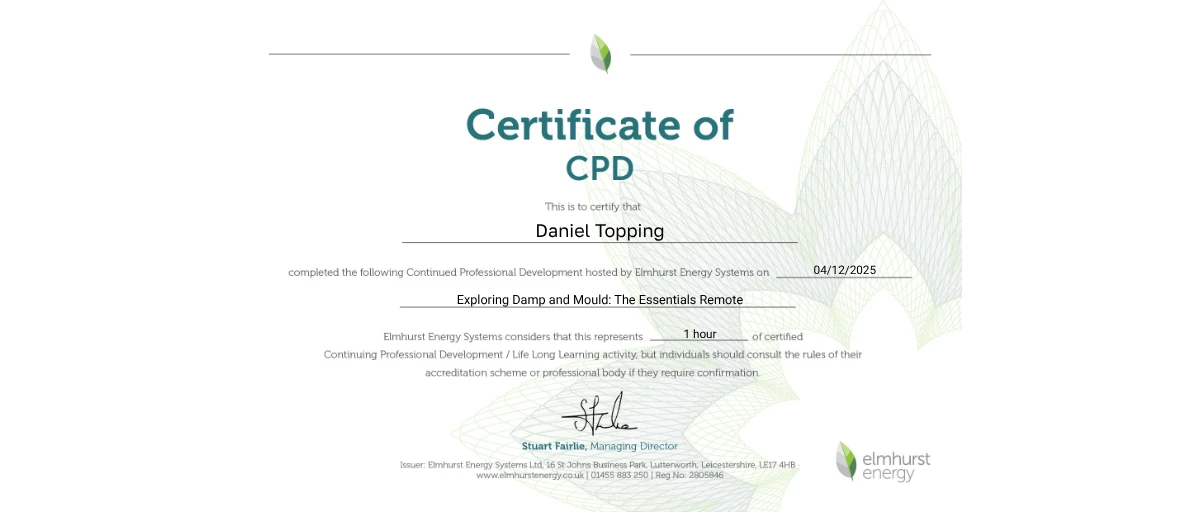Click the 'CPD' heading text
This screenshot has width=1200, height=512.
(x=600, y=168)
